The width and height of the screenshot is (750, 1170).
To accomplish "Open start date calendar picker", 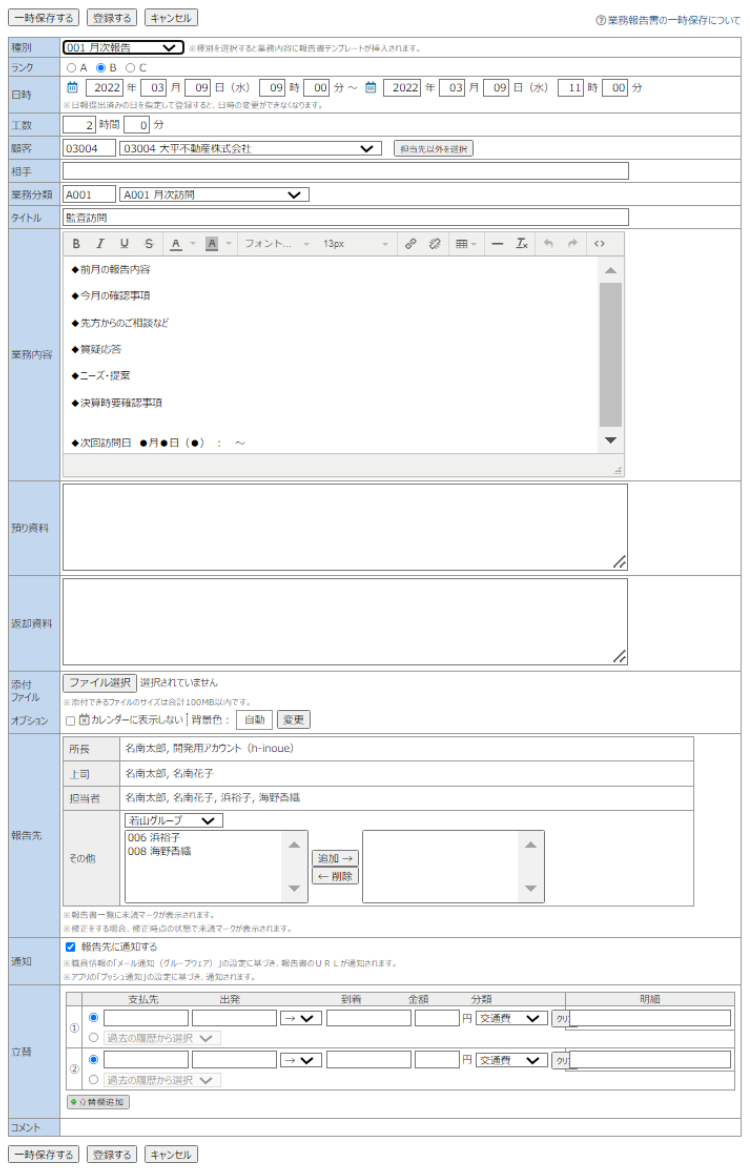I will (72, 87).
